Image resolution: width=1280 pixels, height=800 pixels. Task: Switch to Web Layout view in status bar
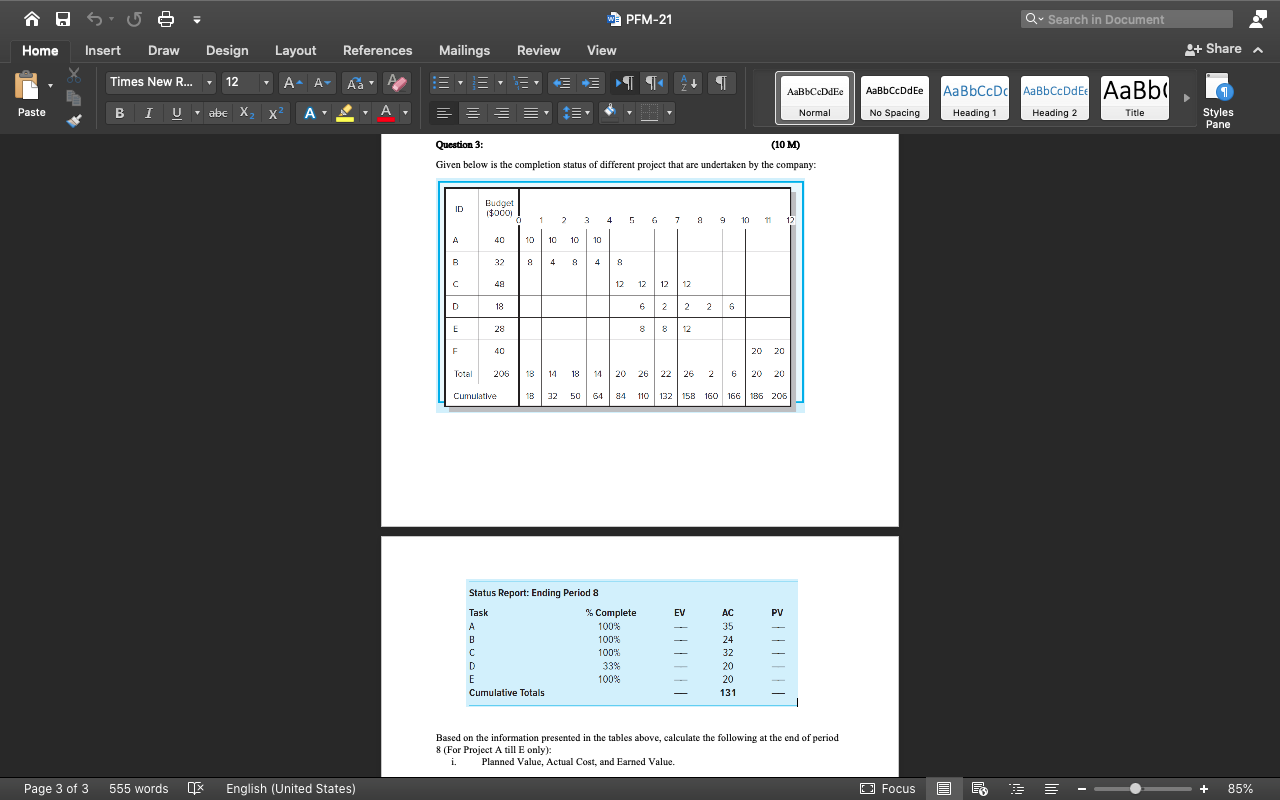point(978,788)
